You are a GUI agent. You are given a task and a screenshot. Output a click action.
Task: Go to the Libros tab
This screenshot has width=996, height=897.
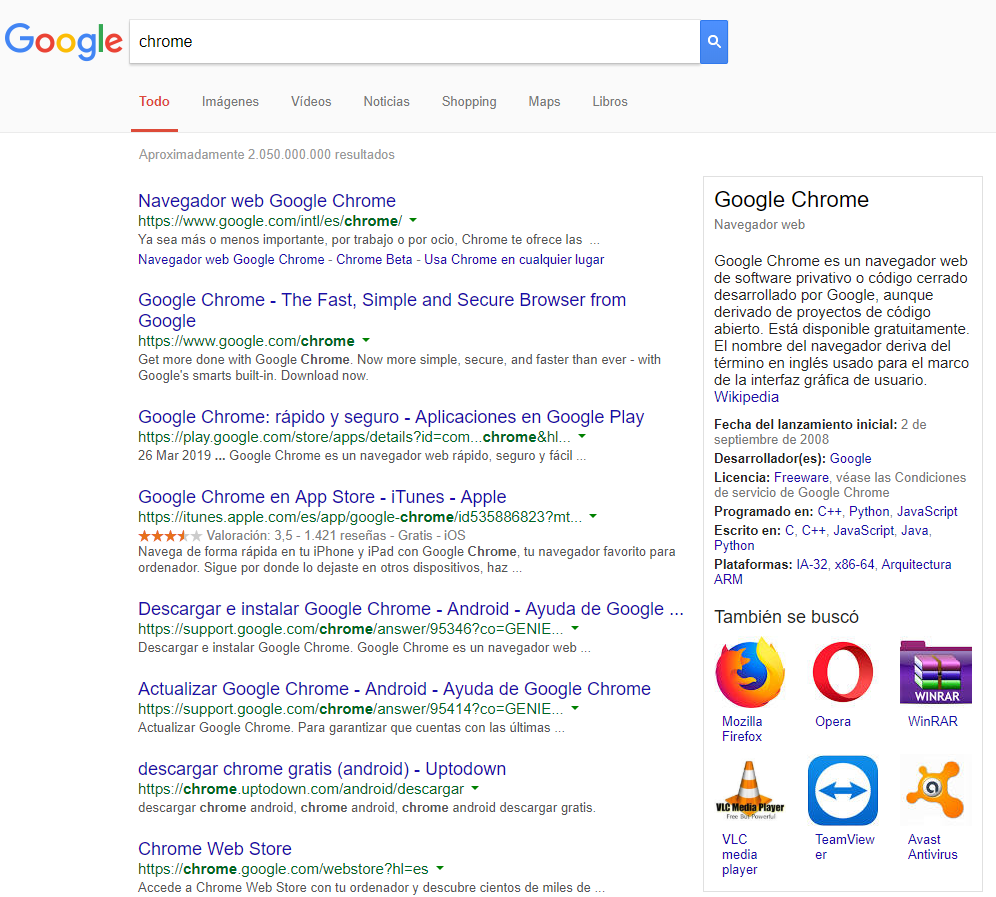tap(610, 102)
